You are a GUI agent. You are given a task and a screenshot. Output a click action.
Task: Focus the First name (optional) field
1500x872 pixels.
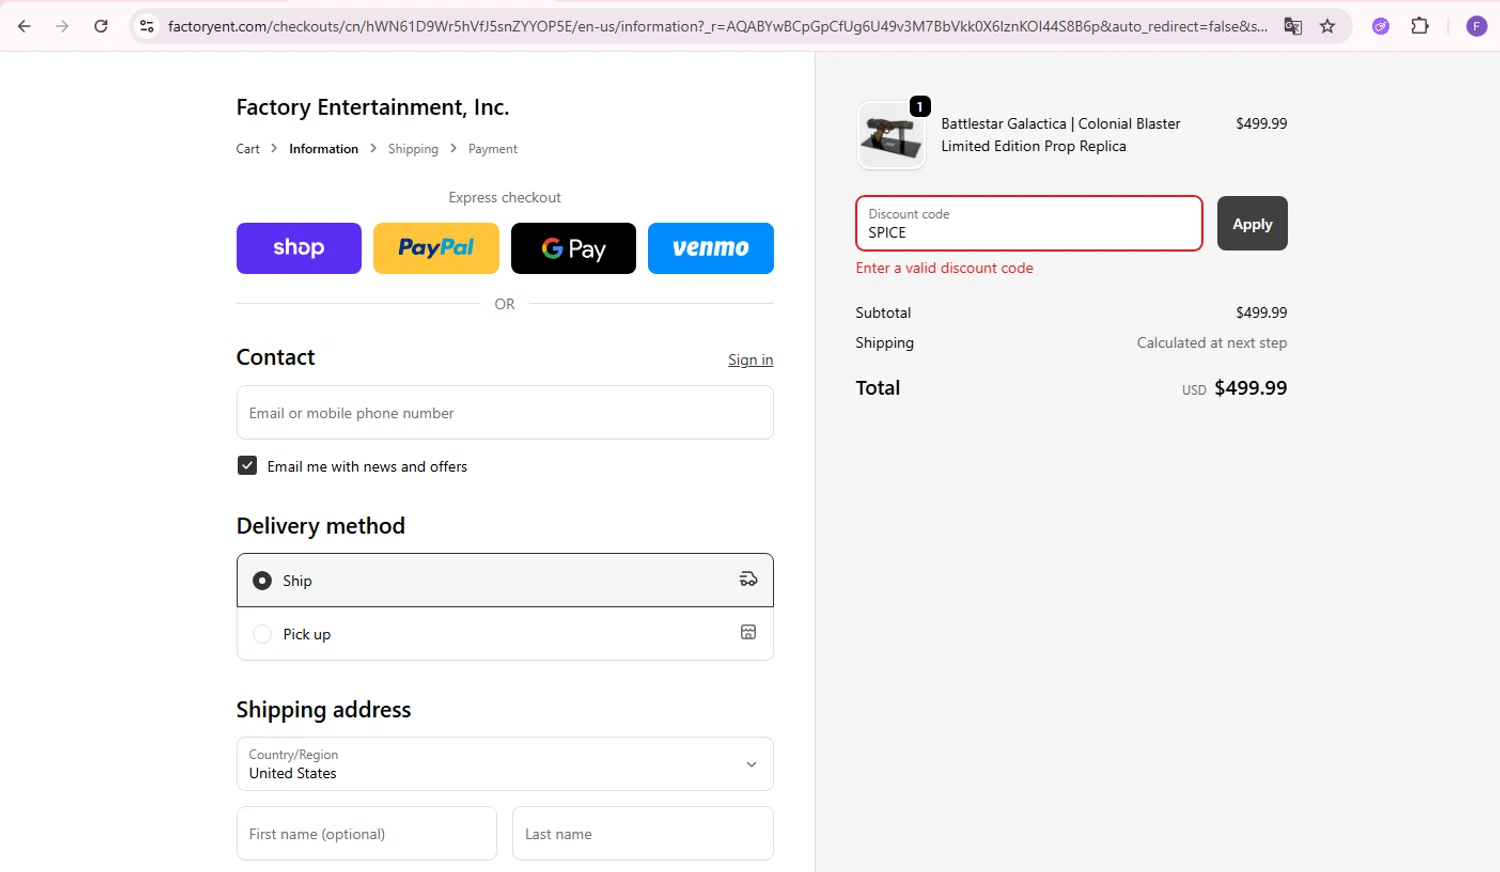366,834
